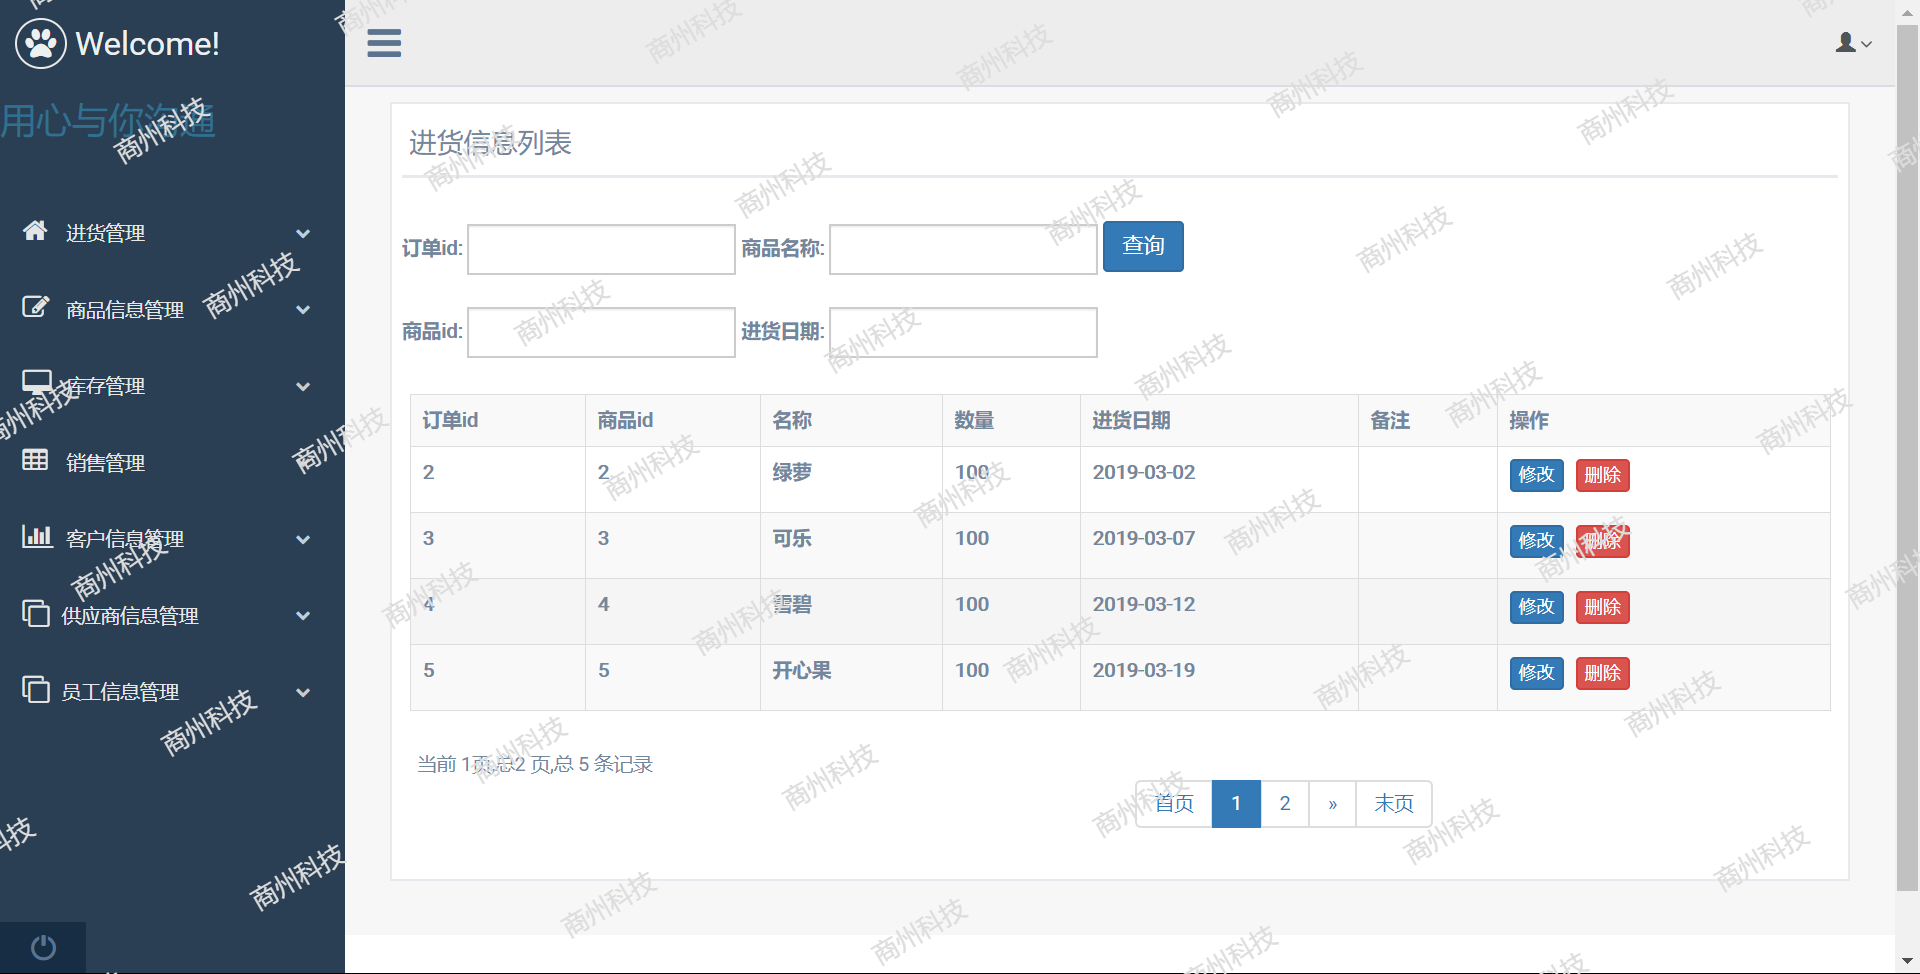This screenshot has height=974, width=1920.
Task: Expand the 商品信息管理 chevron
Action: [303, 310]
